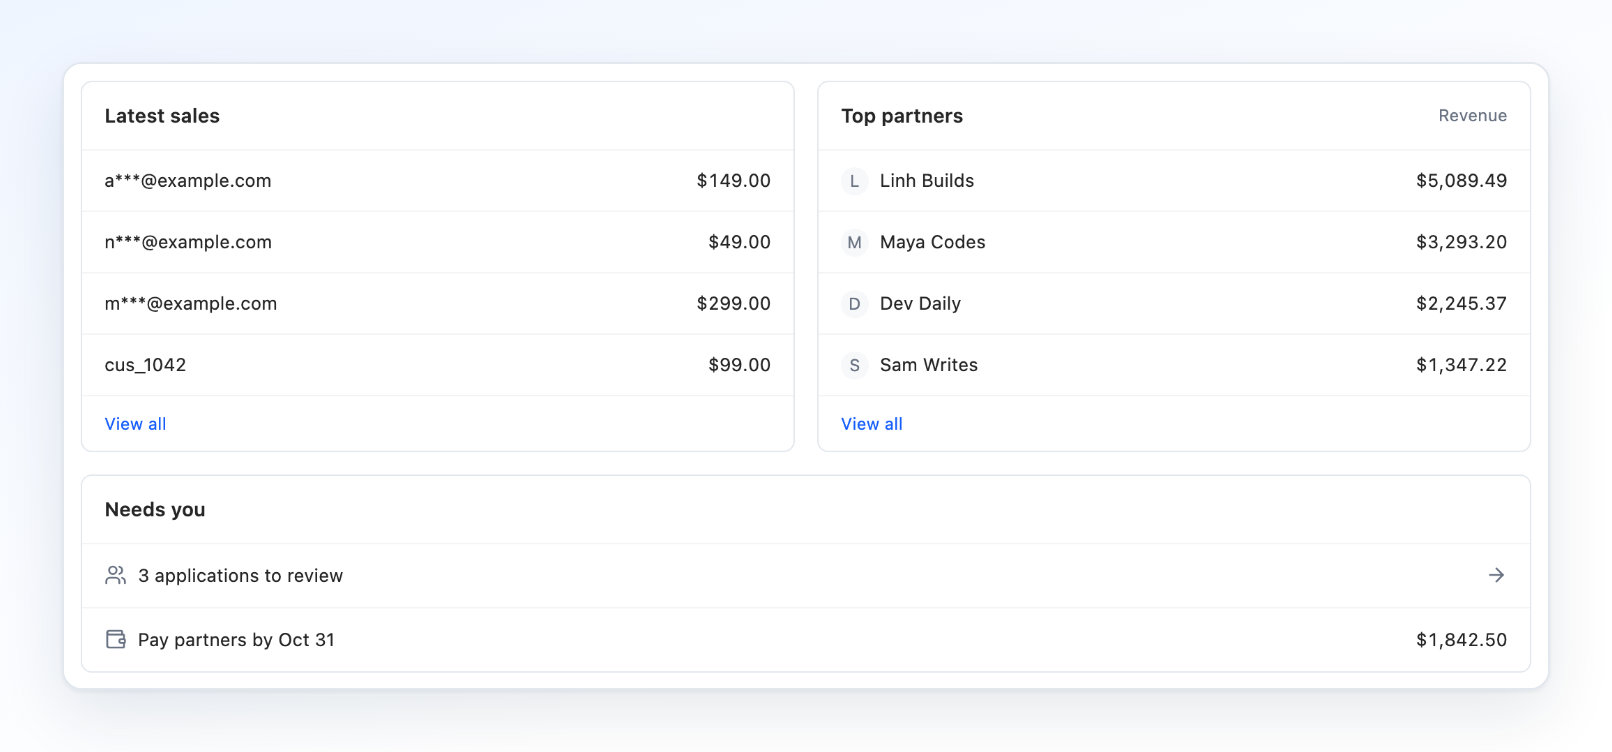Click the $49.00 sale amount
The height and width of the screenshot is (752, 1612).
coord(740,242)
